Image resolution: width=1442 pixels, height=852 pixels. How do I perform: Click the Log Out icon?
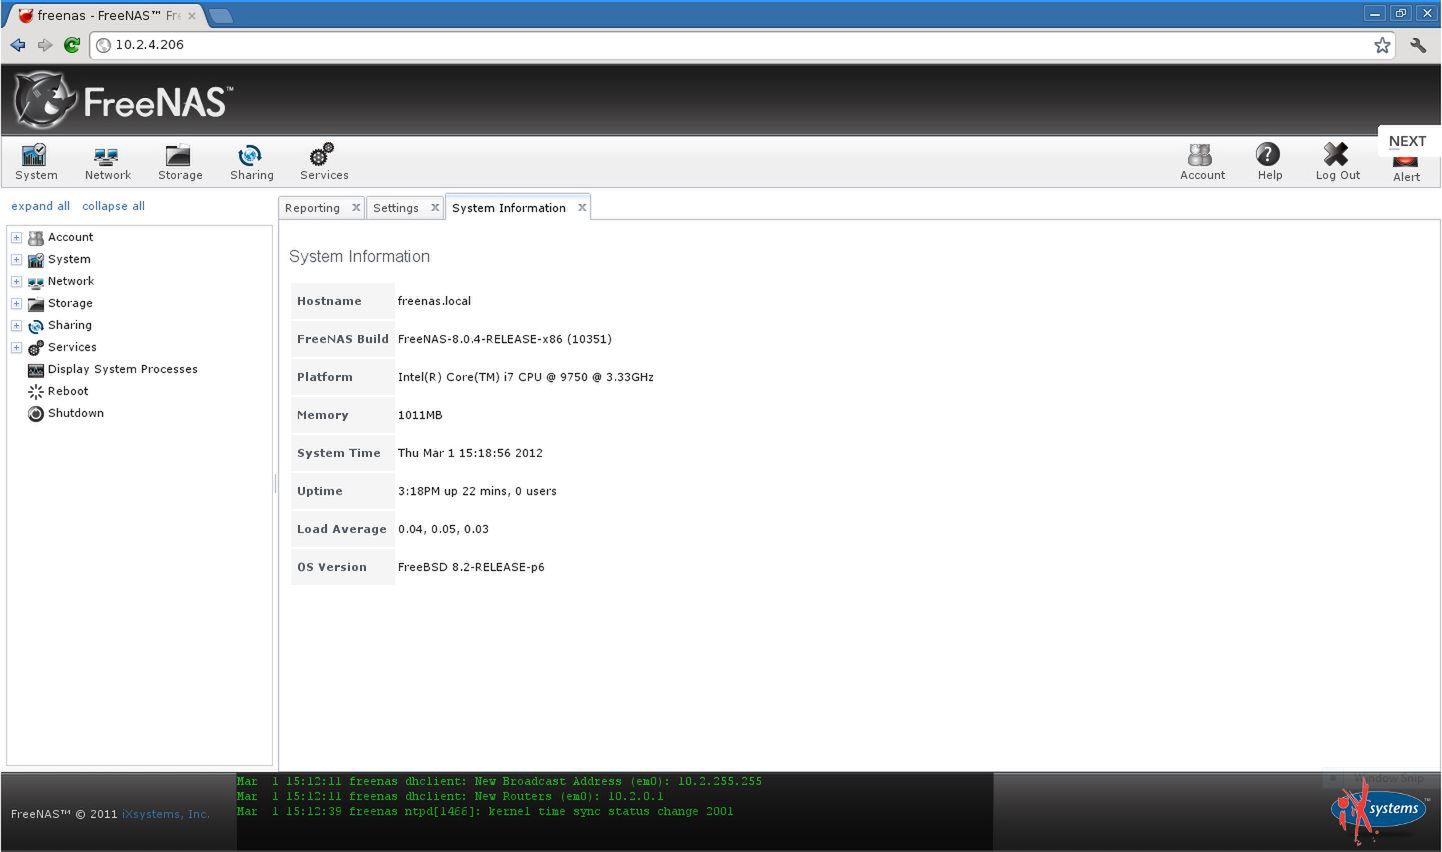(1337, 161)
